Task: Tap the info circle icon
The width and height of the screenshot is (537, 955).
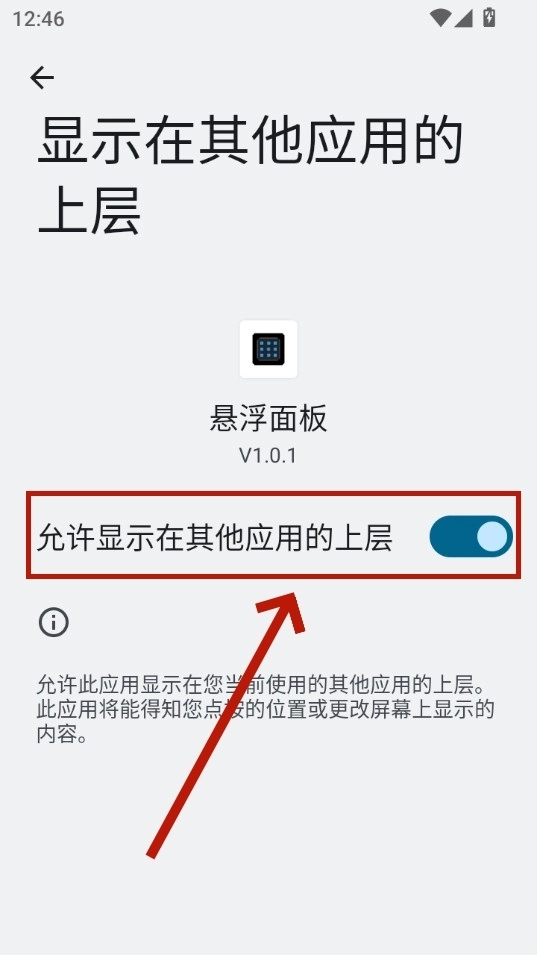Action: coord(54,622)
